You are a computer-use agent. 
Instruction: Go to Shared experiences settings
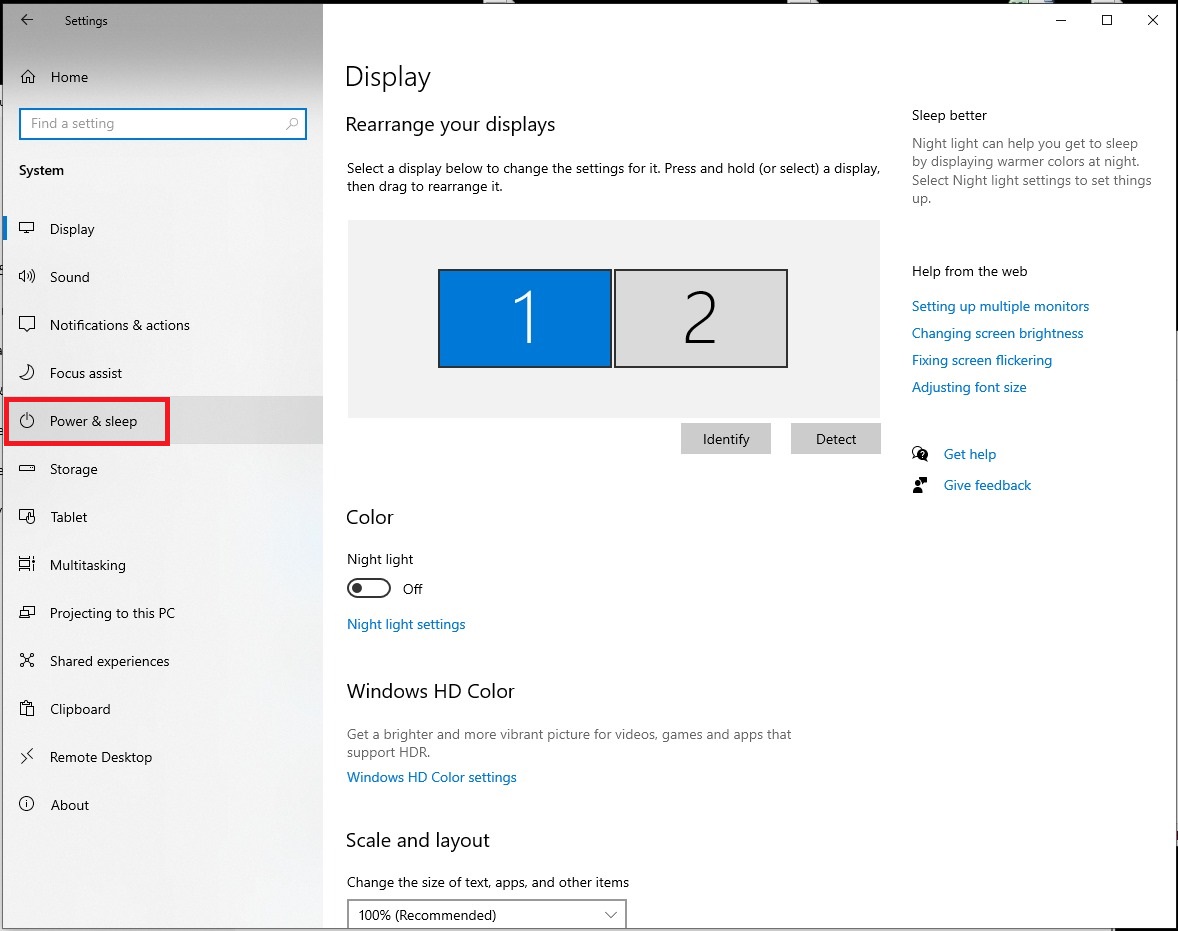(x=162, y=661)
